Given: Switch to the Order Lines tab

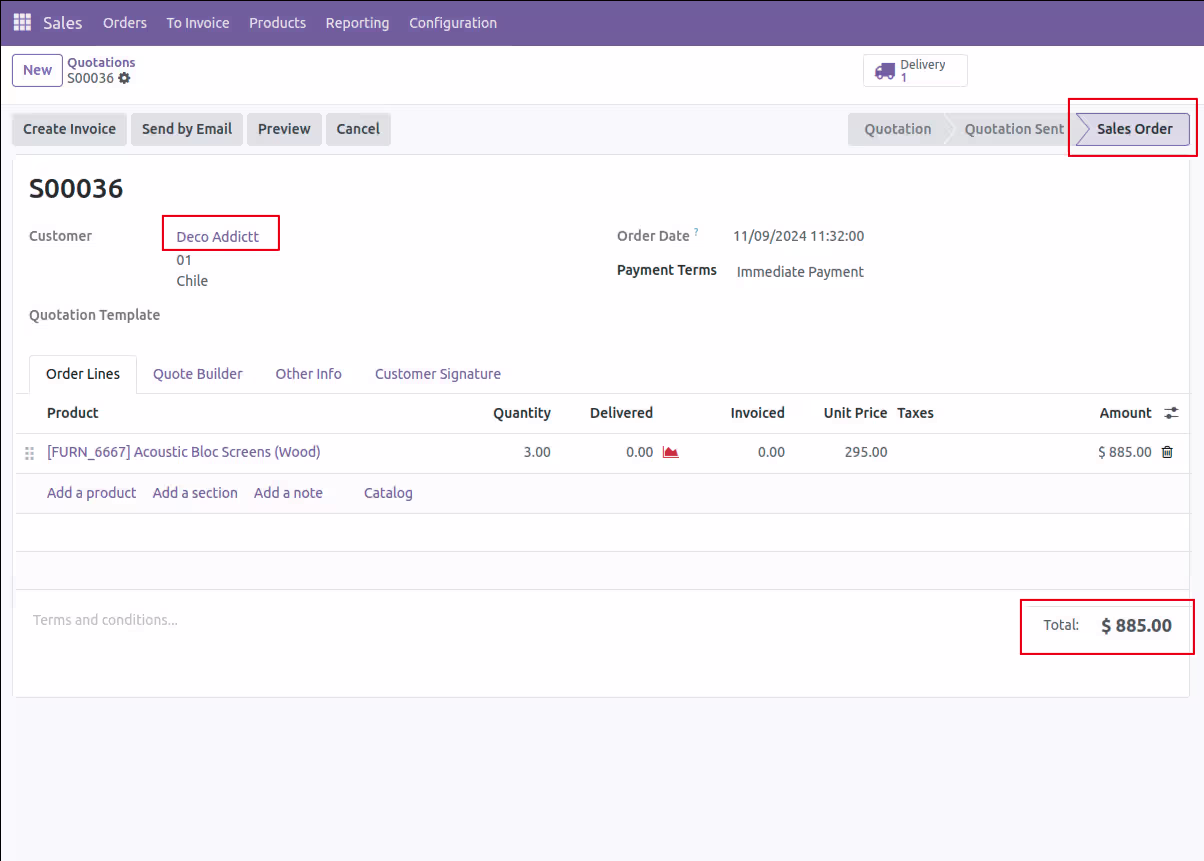Looking at the screenshot, I should pyautogui.click(x=83, y=374).
